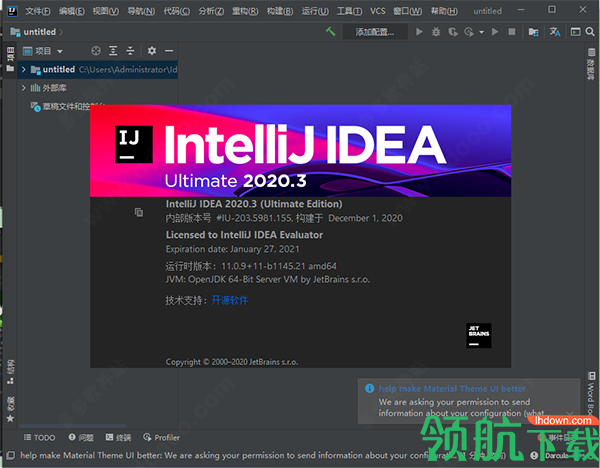
Task: Open the 窗口(W) Window menu
Action: (408, 11)
